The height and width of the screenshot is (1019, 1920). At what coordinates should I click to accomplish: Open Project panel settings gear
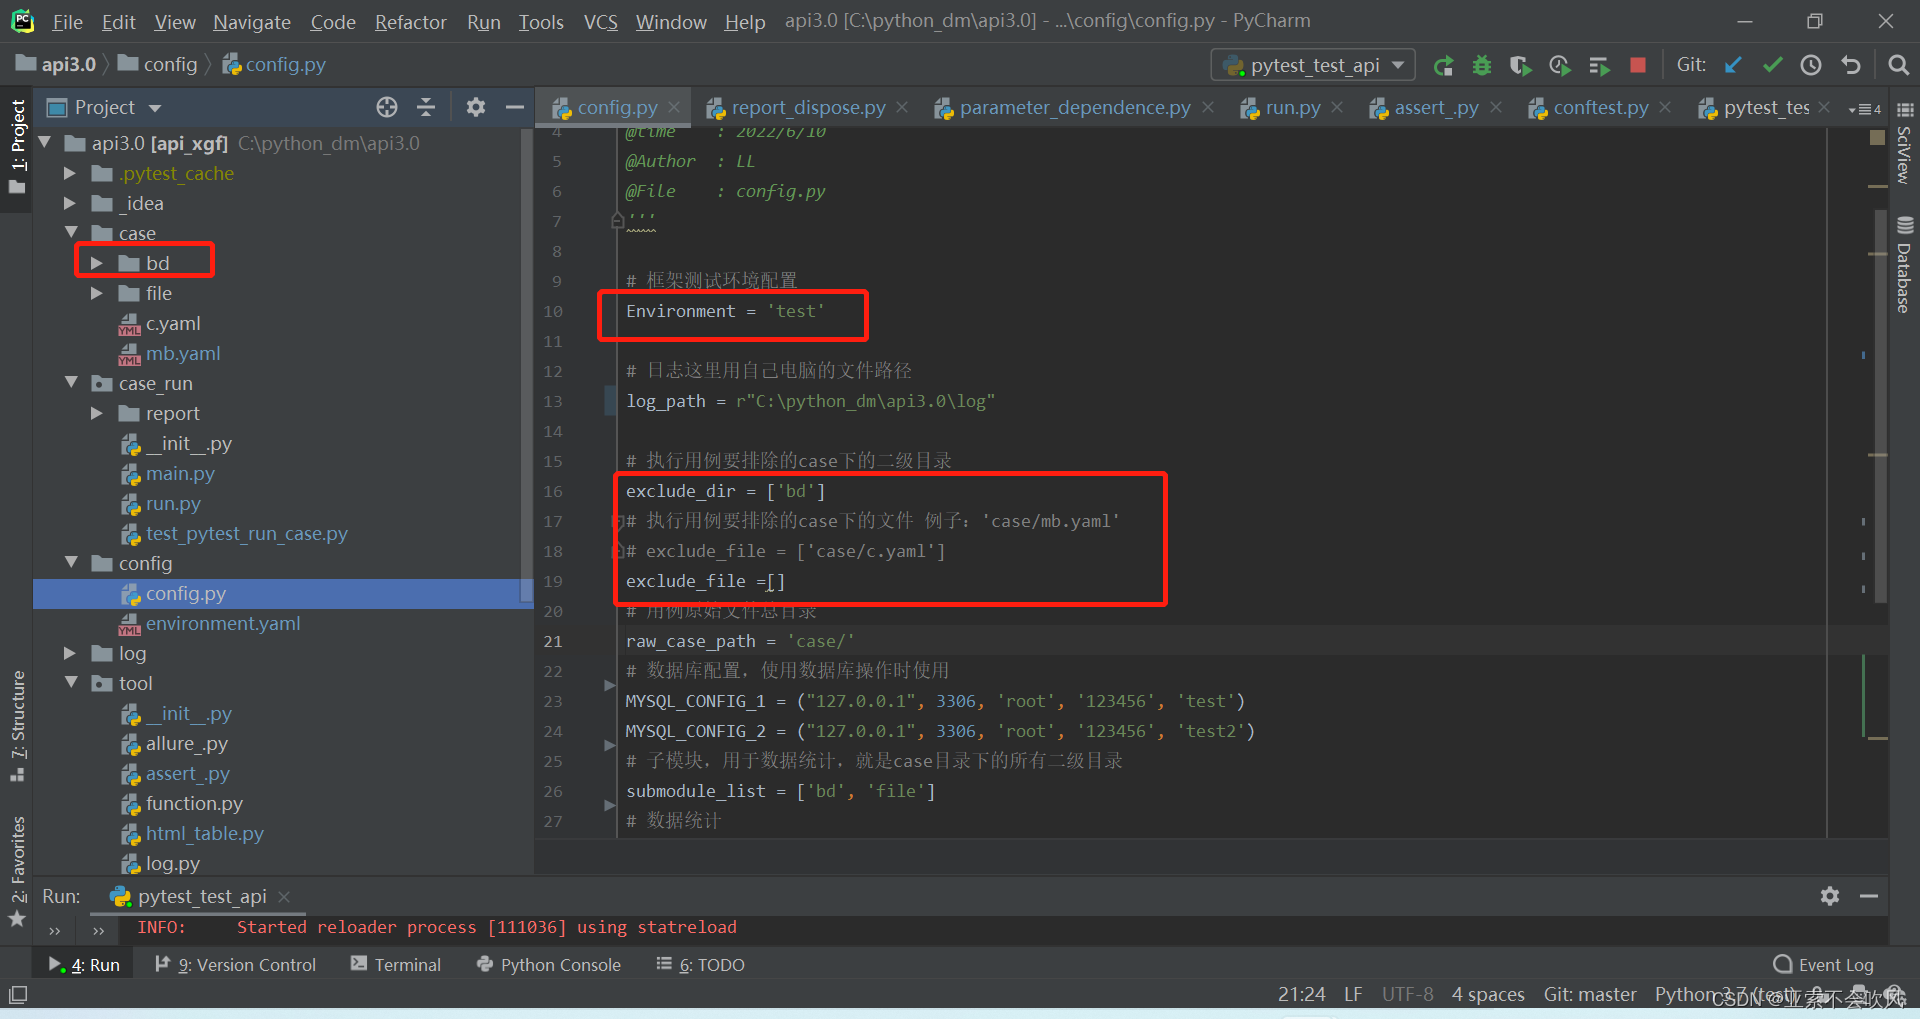coord(476,107)
